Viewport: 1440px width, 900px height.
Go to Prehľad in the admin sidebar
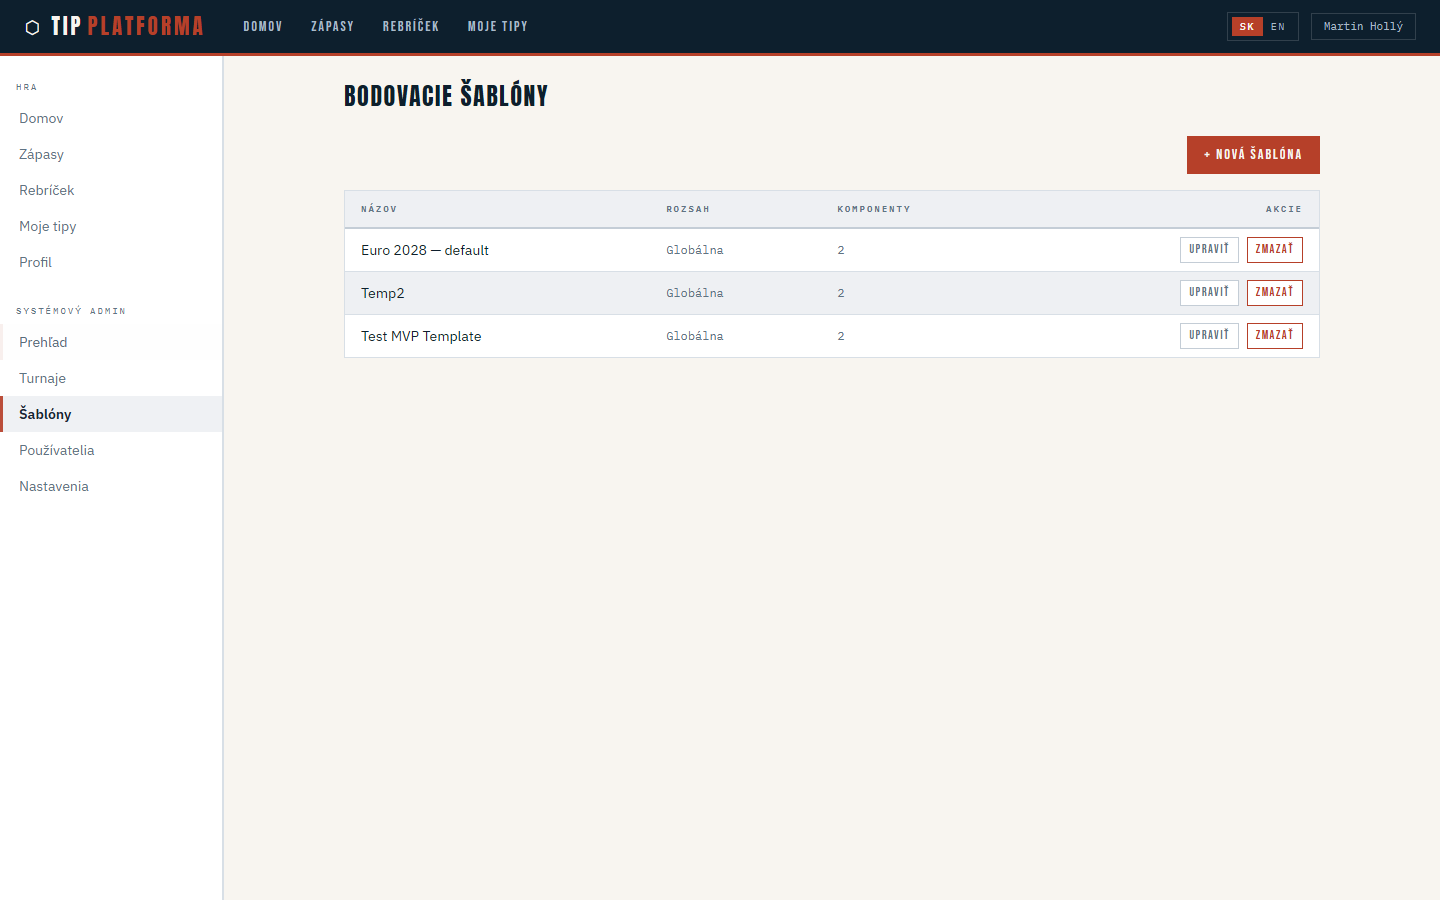(44, 342)
